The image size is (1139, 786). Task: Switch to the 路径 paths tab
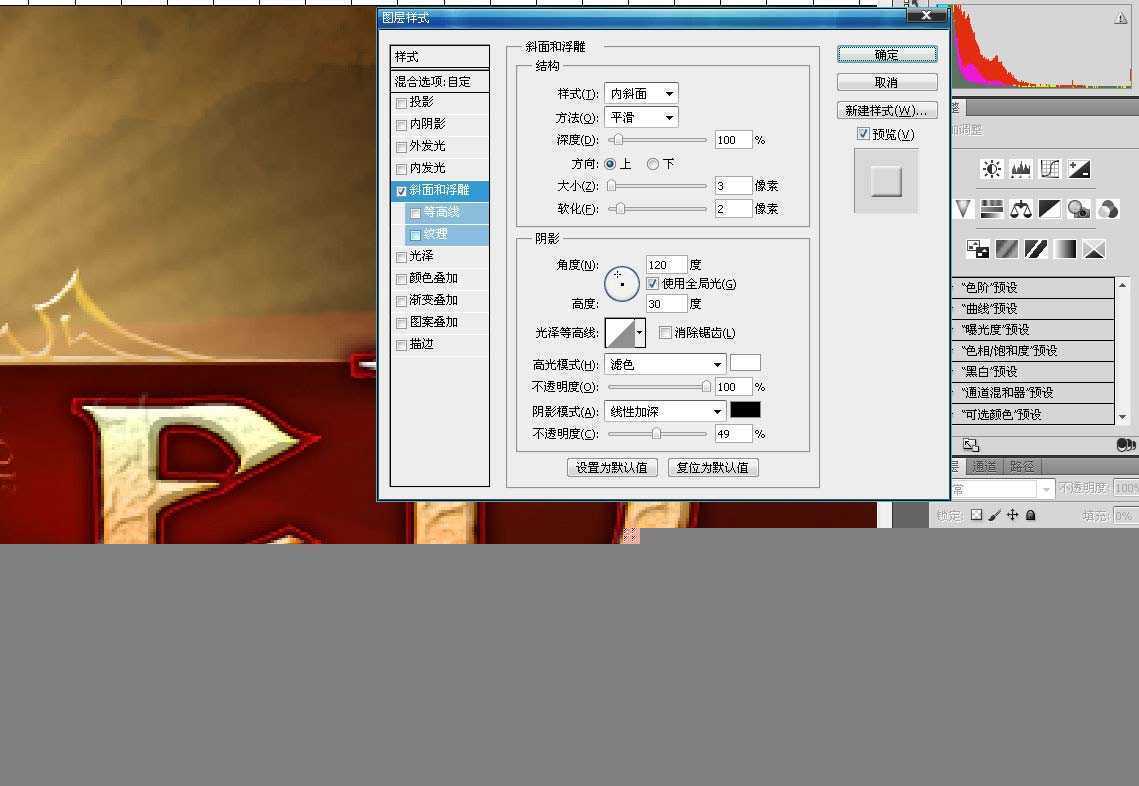point(1022,466)
